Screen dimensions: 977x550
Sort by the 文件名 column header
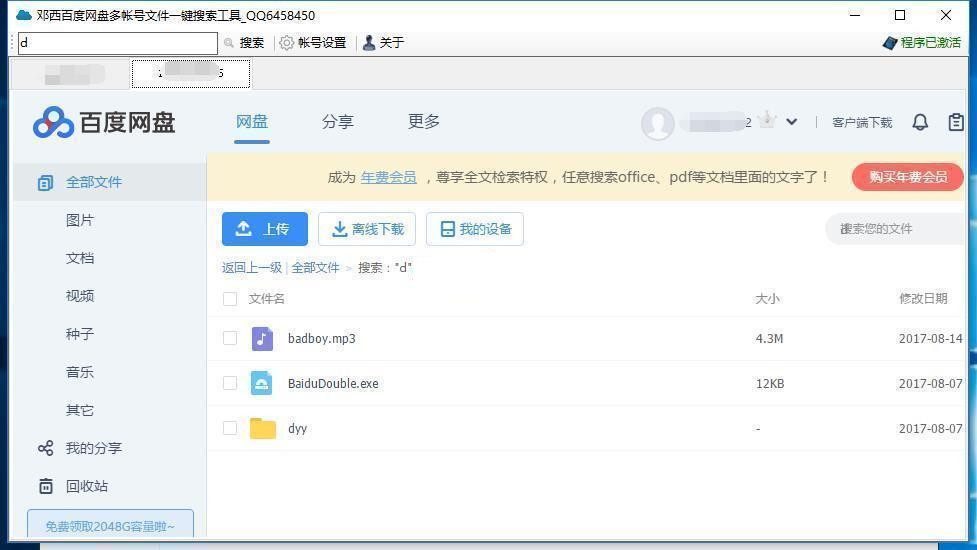(267, 299)
